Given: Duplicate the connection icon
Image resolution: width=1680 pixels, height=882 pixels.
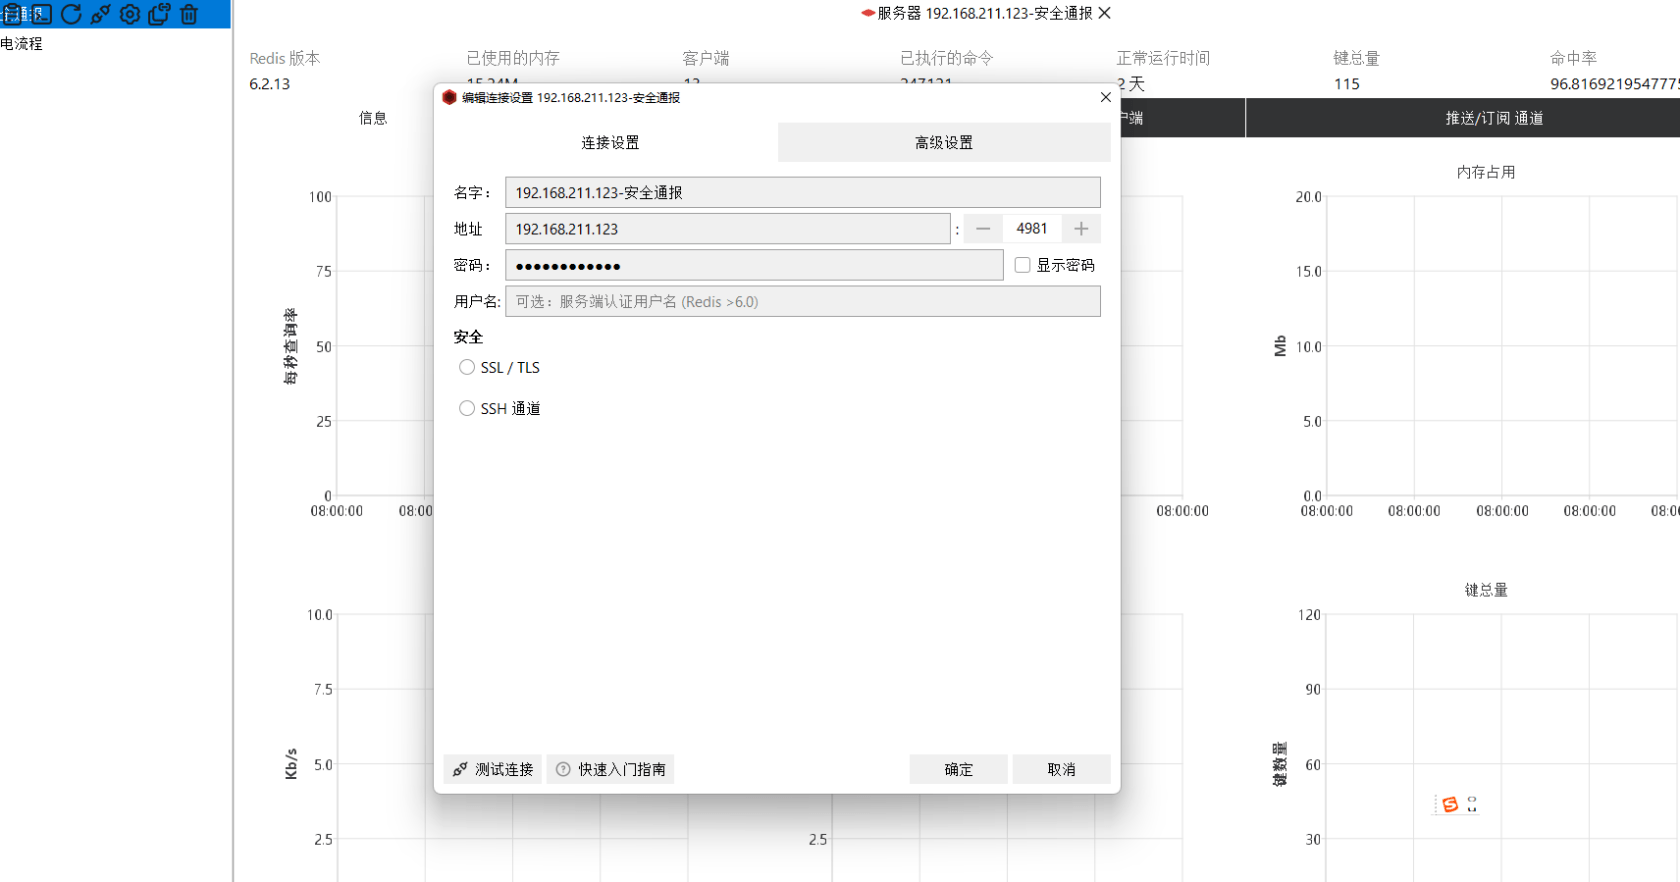Looking at the screenshot, I should pyautogui.click(x=159, y=14).
